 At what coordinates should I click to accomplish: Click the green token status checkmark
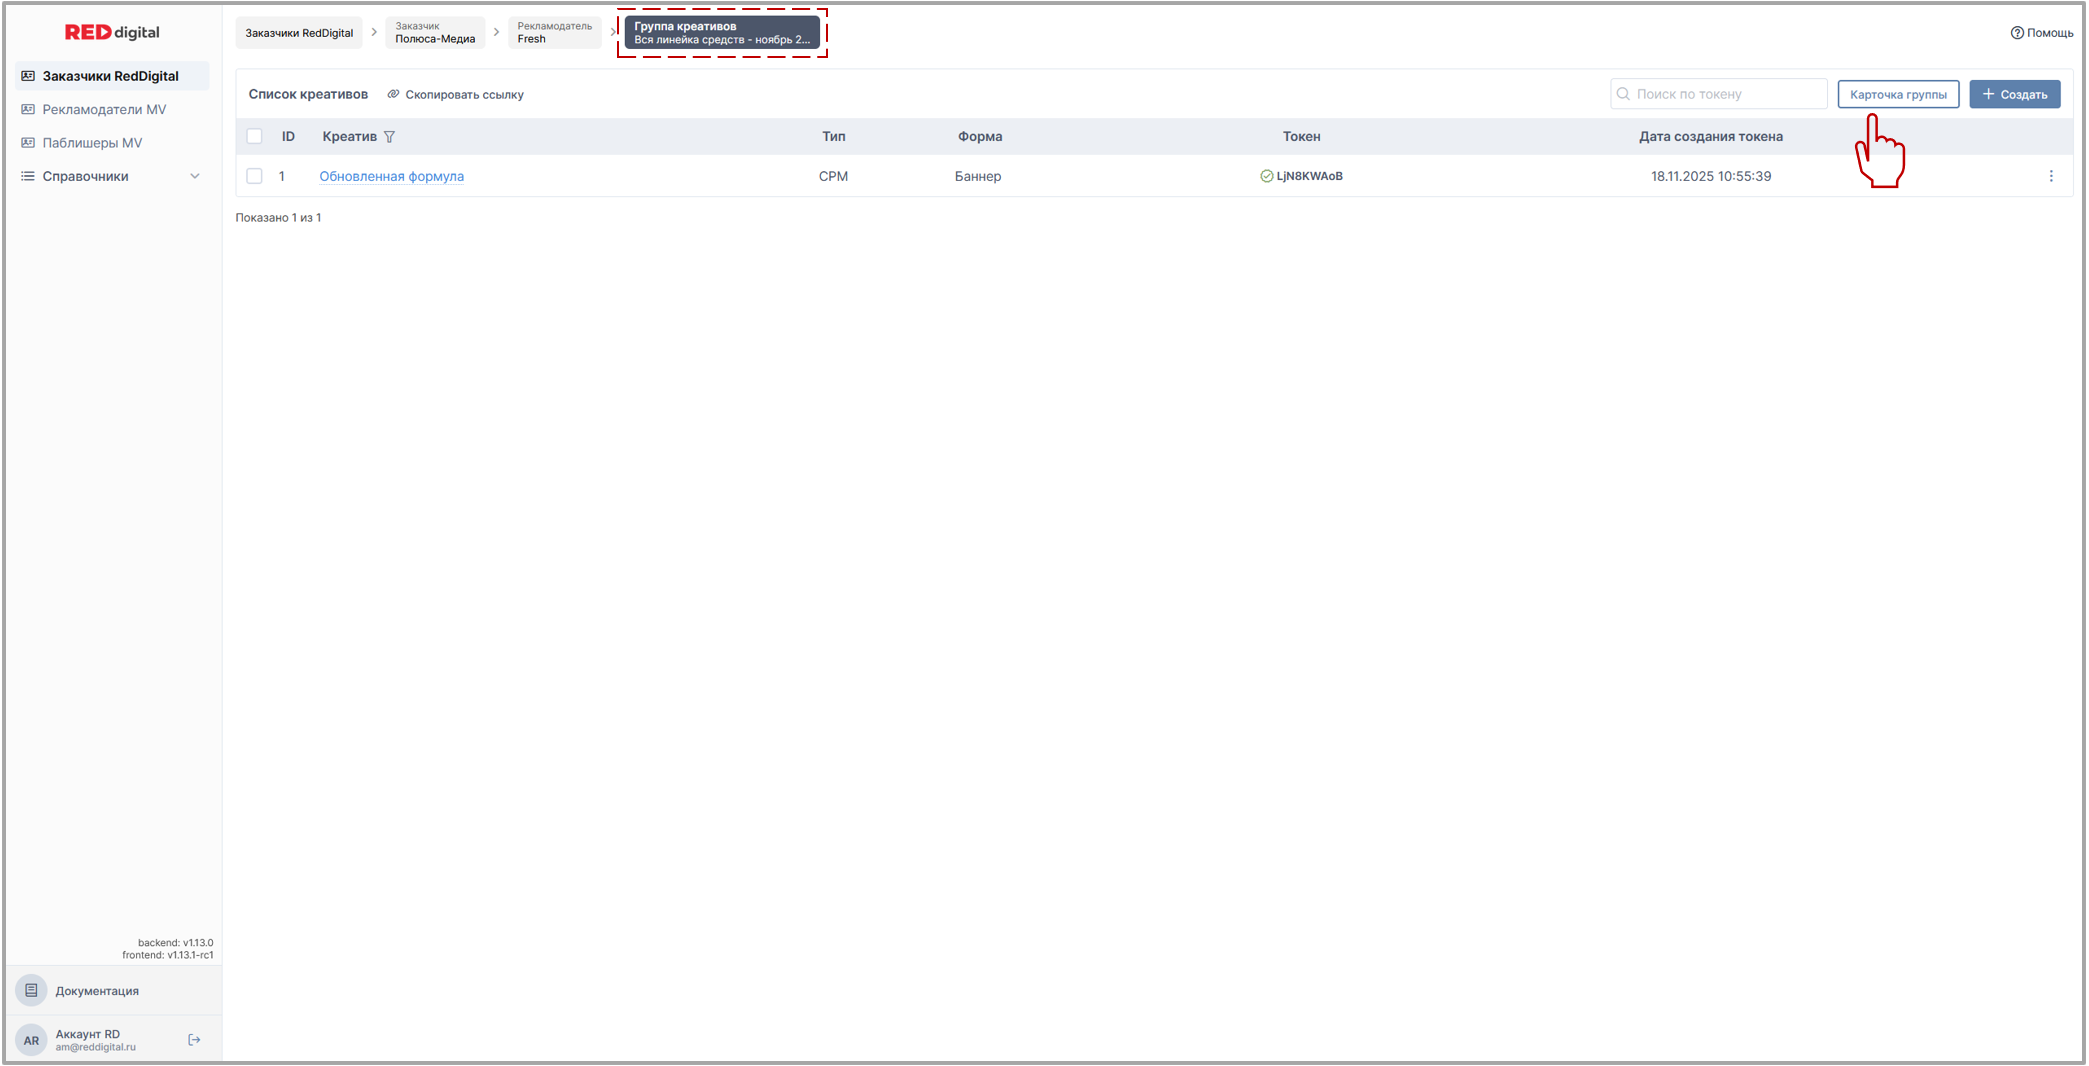(x=1266, y=176)
